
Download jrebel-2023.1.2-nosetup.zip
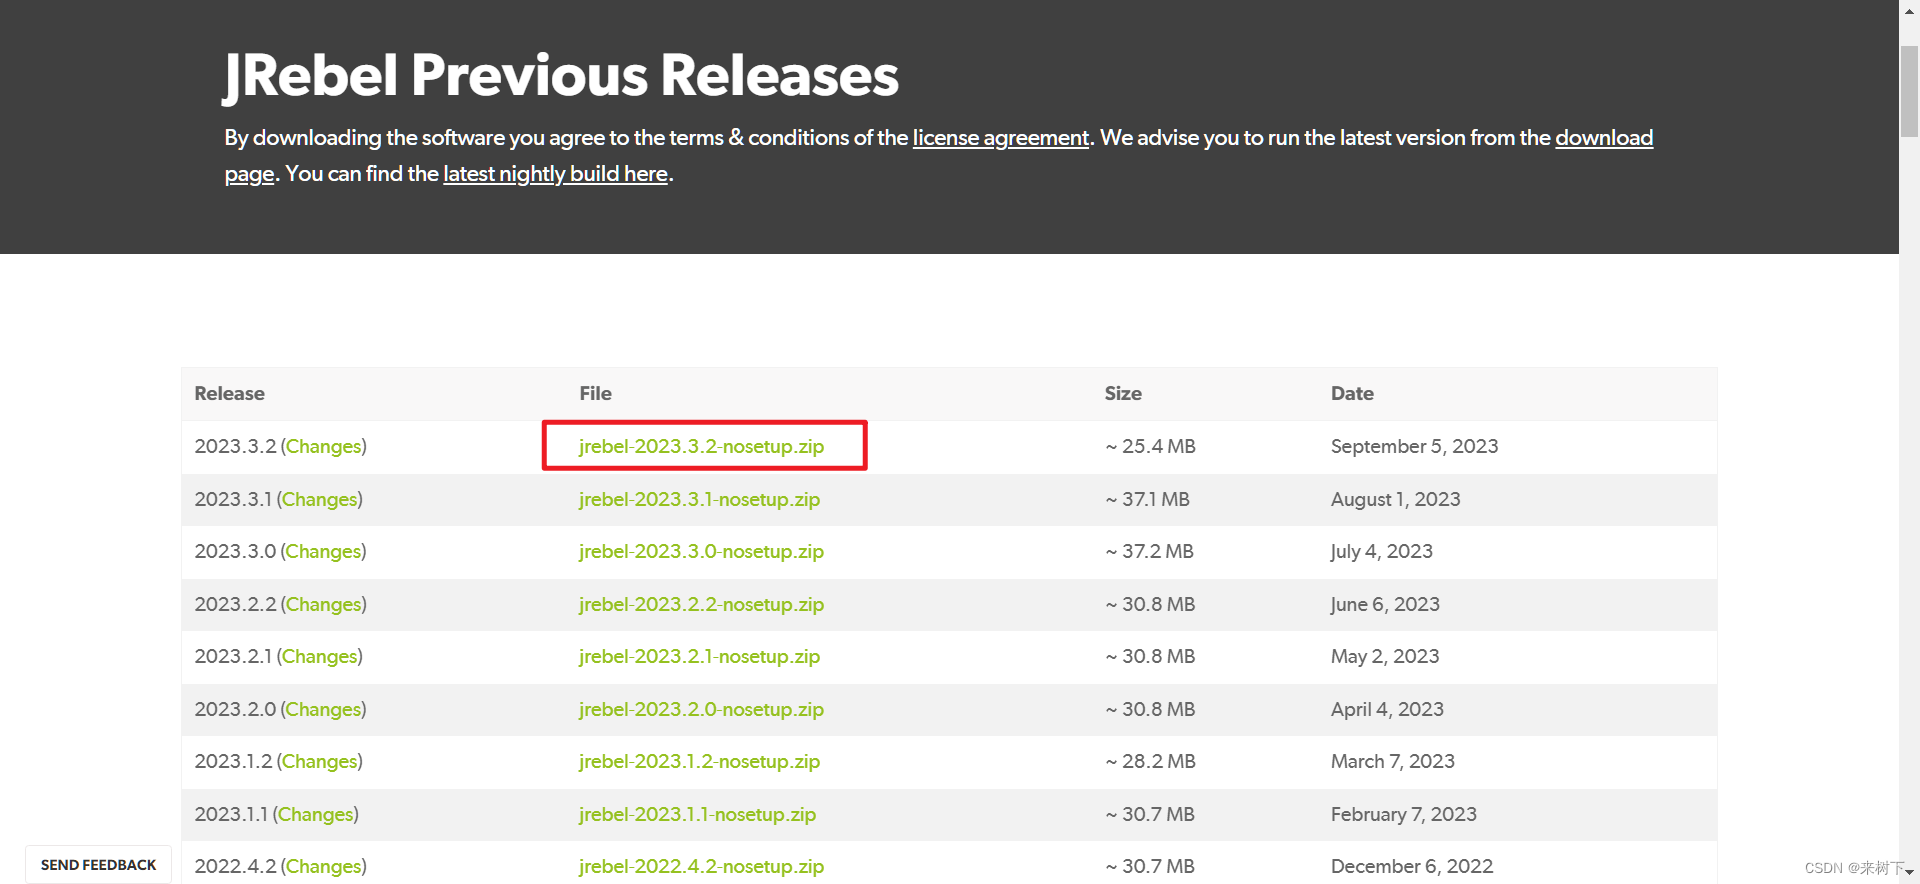699,761
